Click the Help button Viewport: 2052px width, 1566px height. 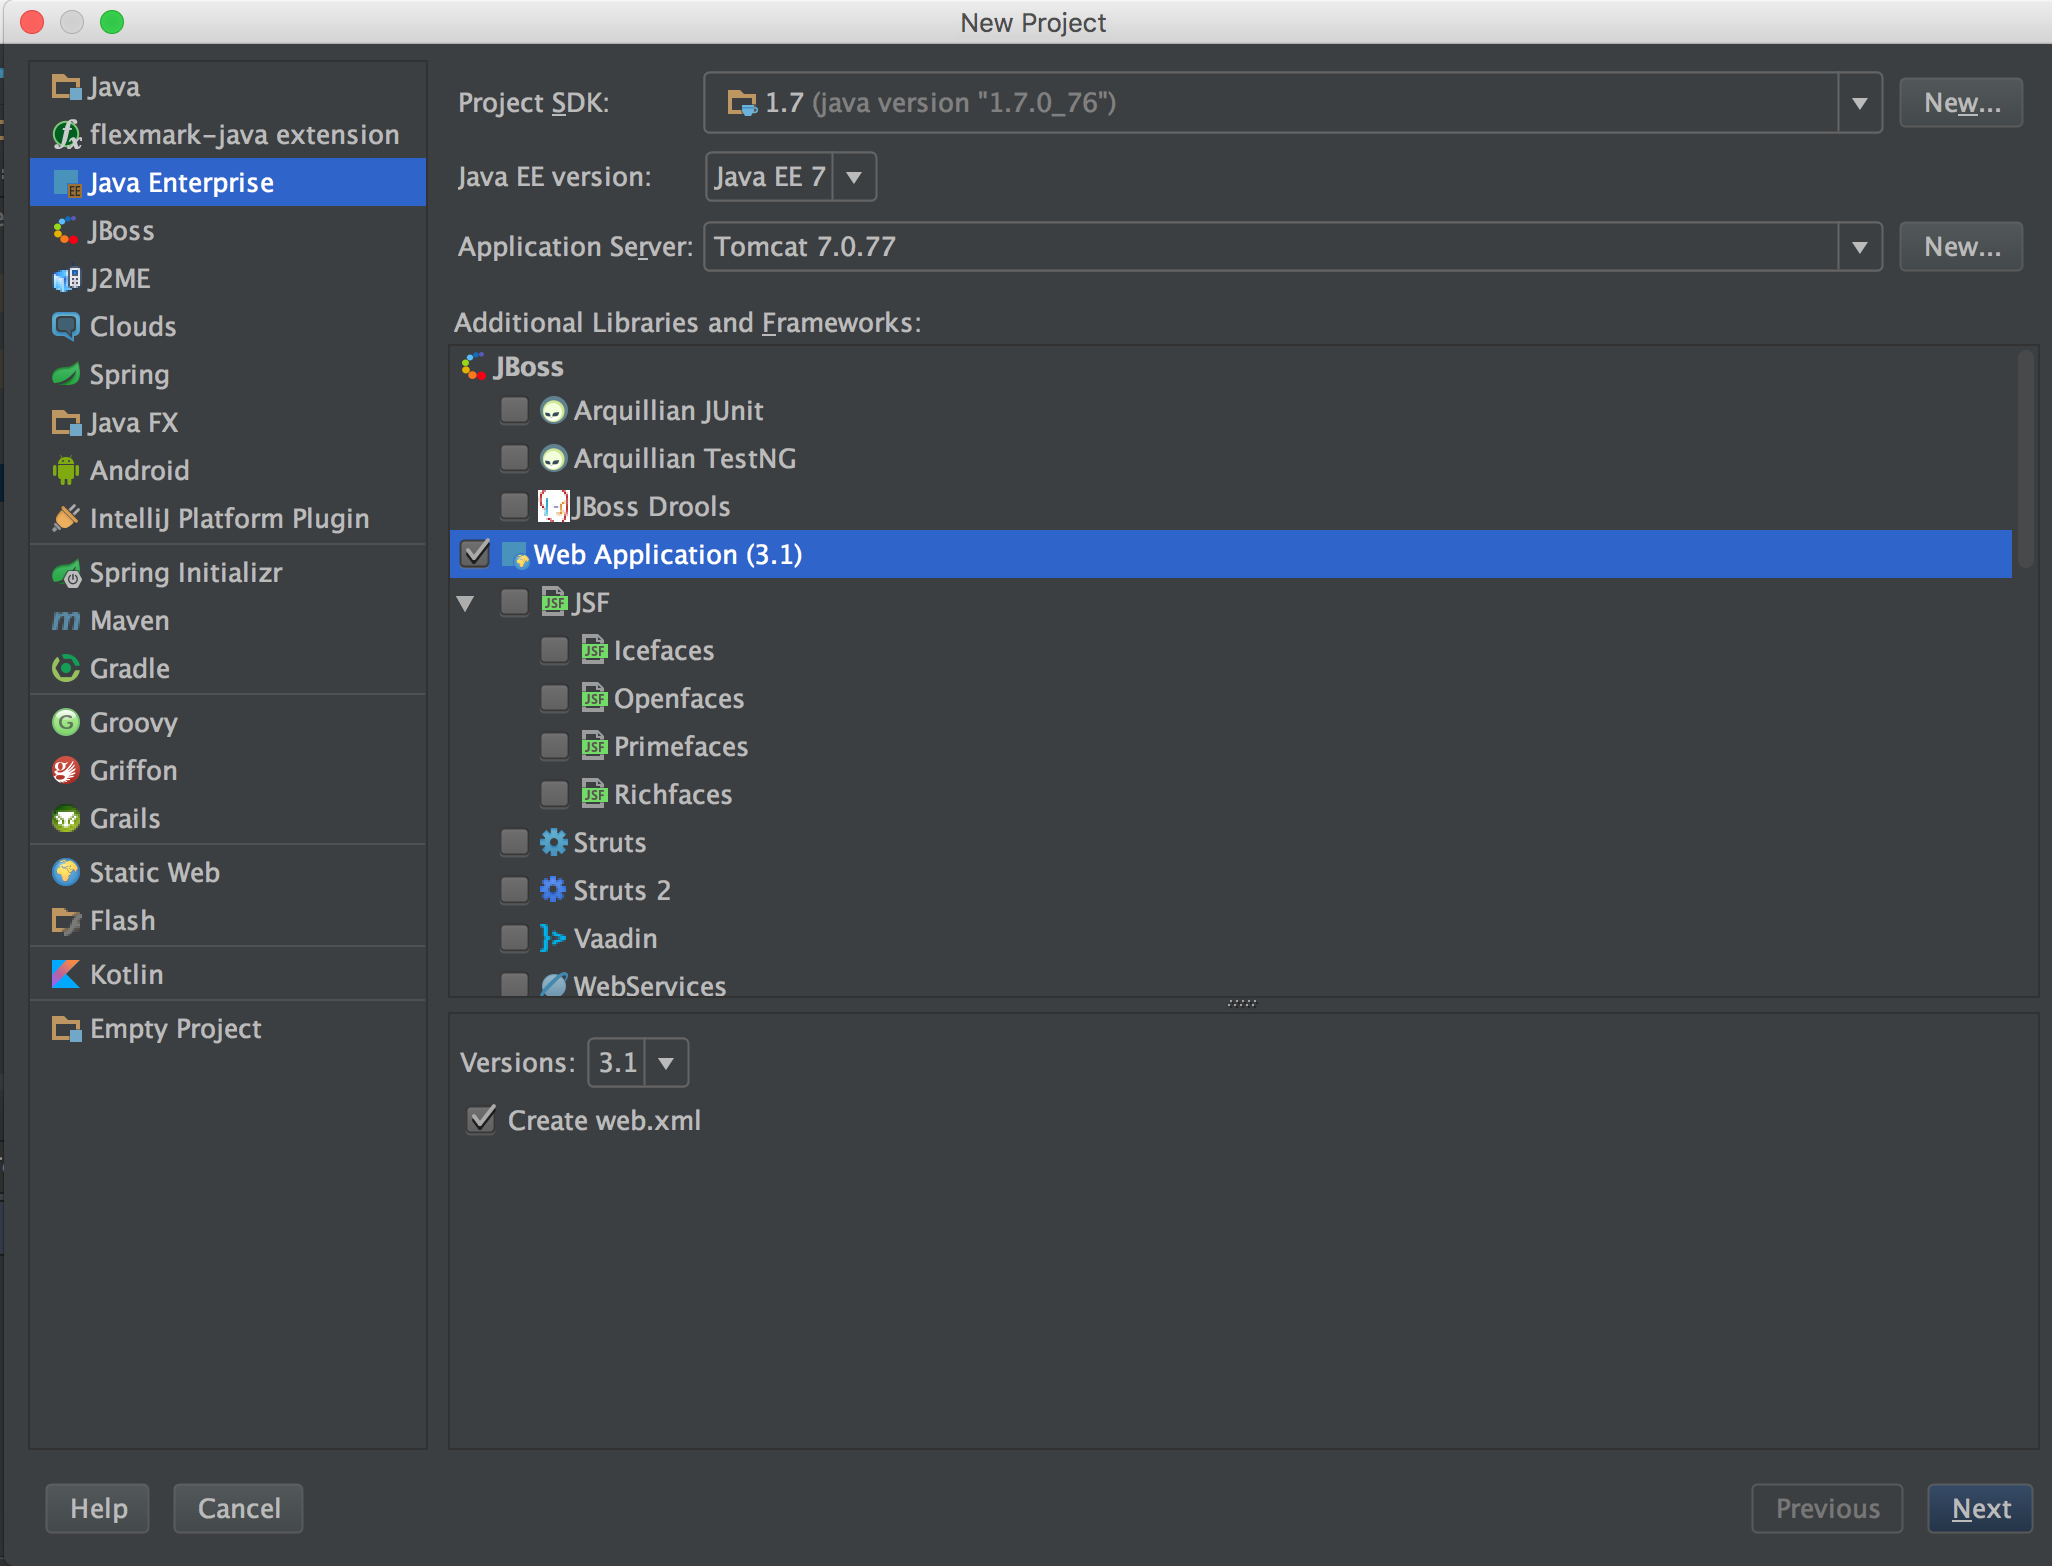coord(98,1508)
